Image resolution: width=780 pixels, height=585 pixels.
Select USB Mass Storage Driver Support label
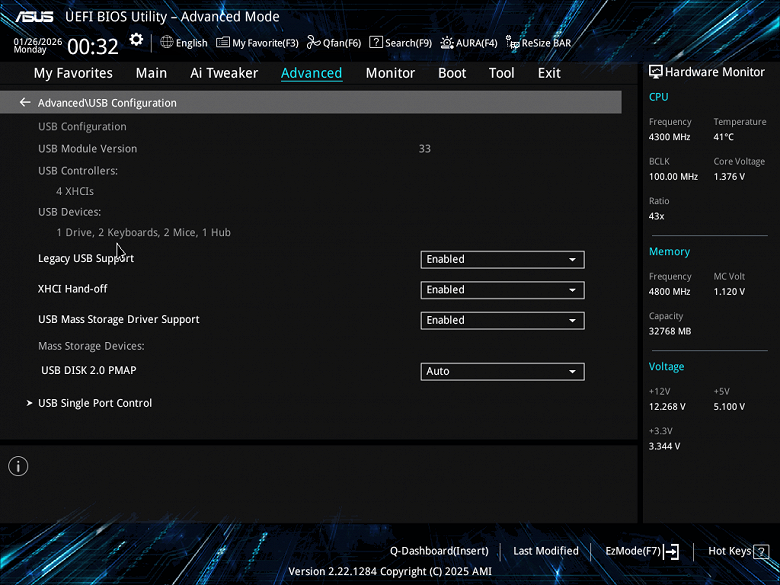pyautogui.click(x=119, y=319)
